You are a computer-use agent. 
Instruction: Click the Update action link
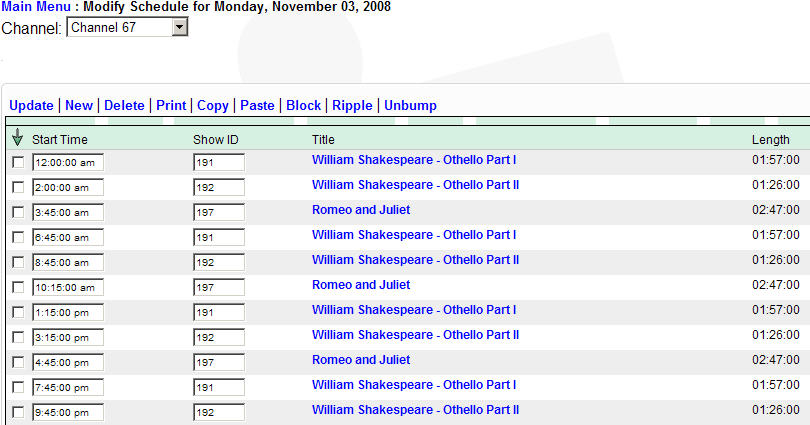31,105
